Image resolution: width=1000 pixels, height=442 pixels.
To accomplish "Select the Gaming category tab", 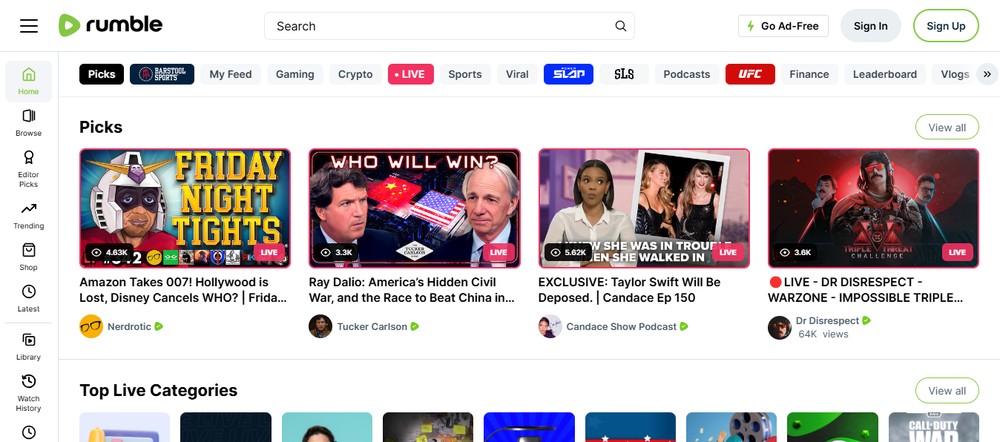I will [295, 74].
